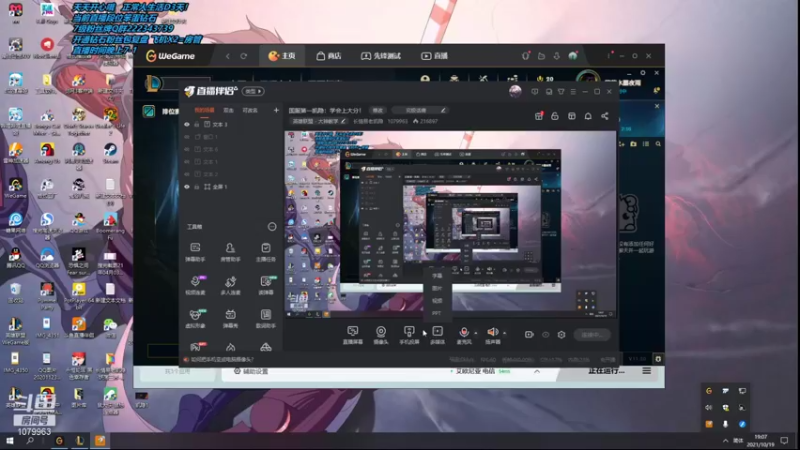Image resolution: width=800 pixels, height=450 pixels.
Task: Select 视频 from the 多媒体 menu
Action: pyautogui.click(x=437, y=301)
